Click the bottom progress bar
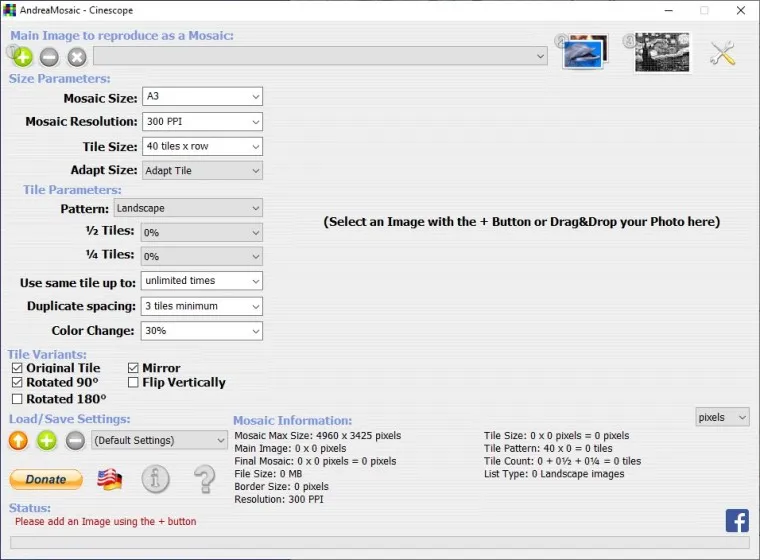This screenshot has height=560, width=760. (x=380, y=542)
